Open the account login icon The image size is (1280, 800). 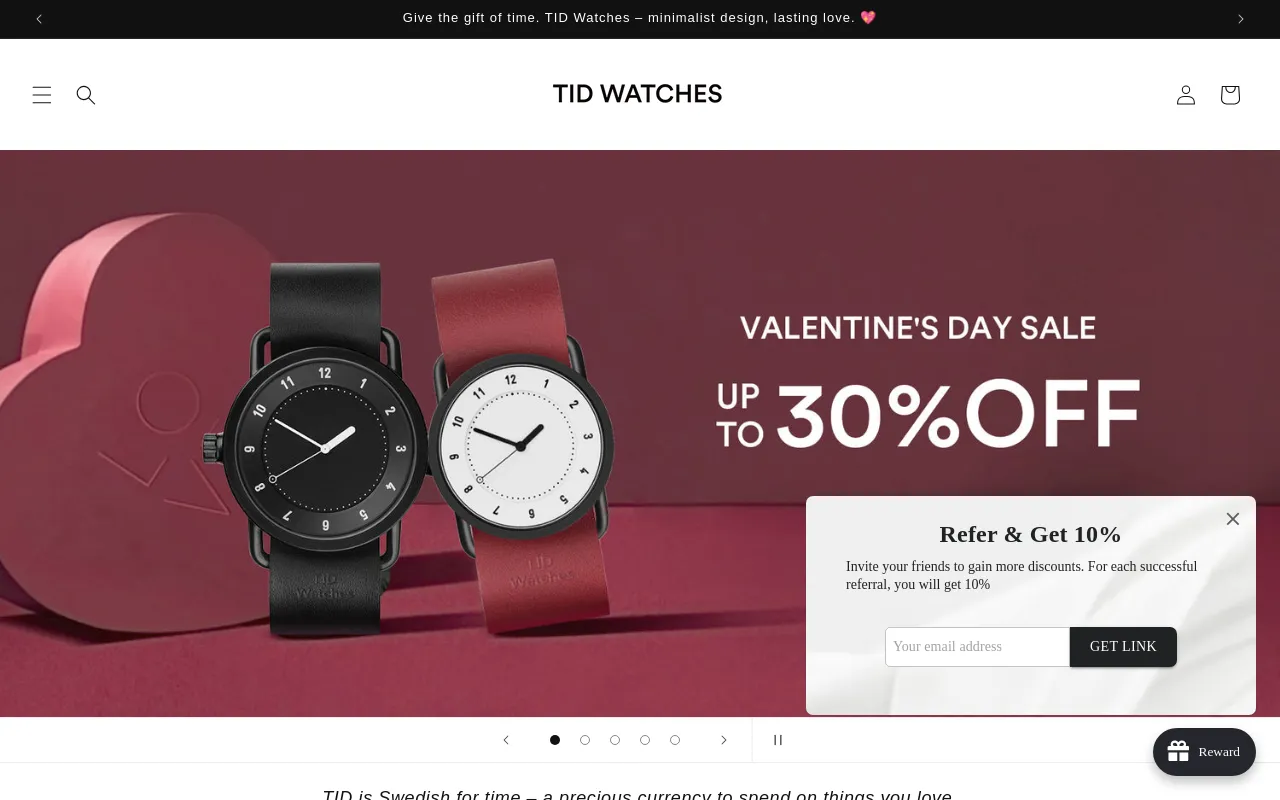coord(1186,95)
